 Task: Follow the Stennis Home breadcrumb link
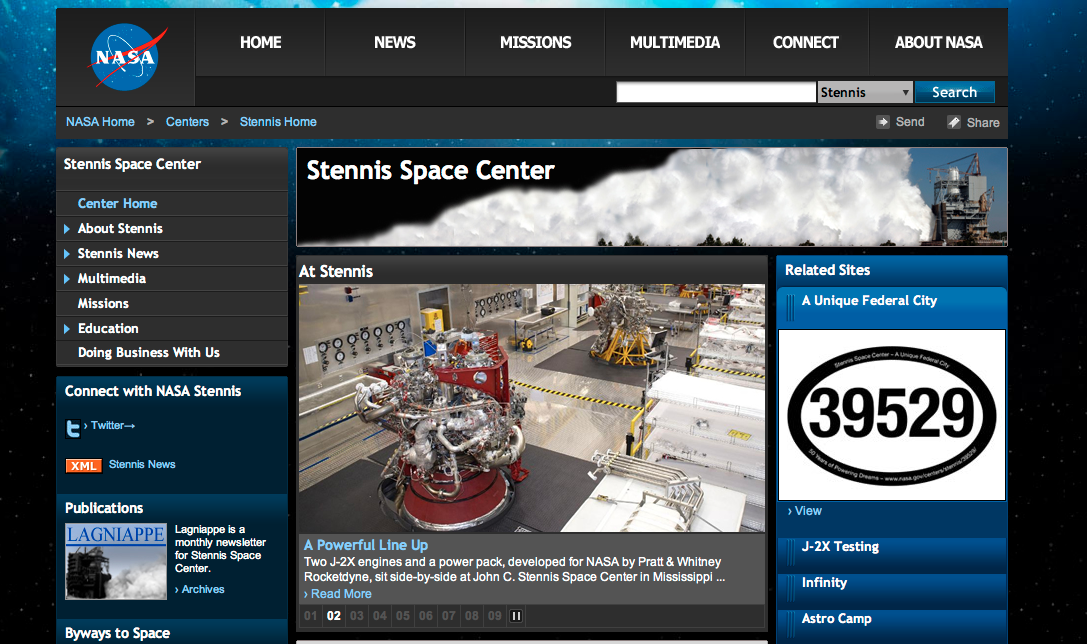tap(278, 122)
